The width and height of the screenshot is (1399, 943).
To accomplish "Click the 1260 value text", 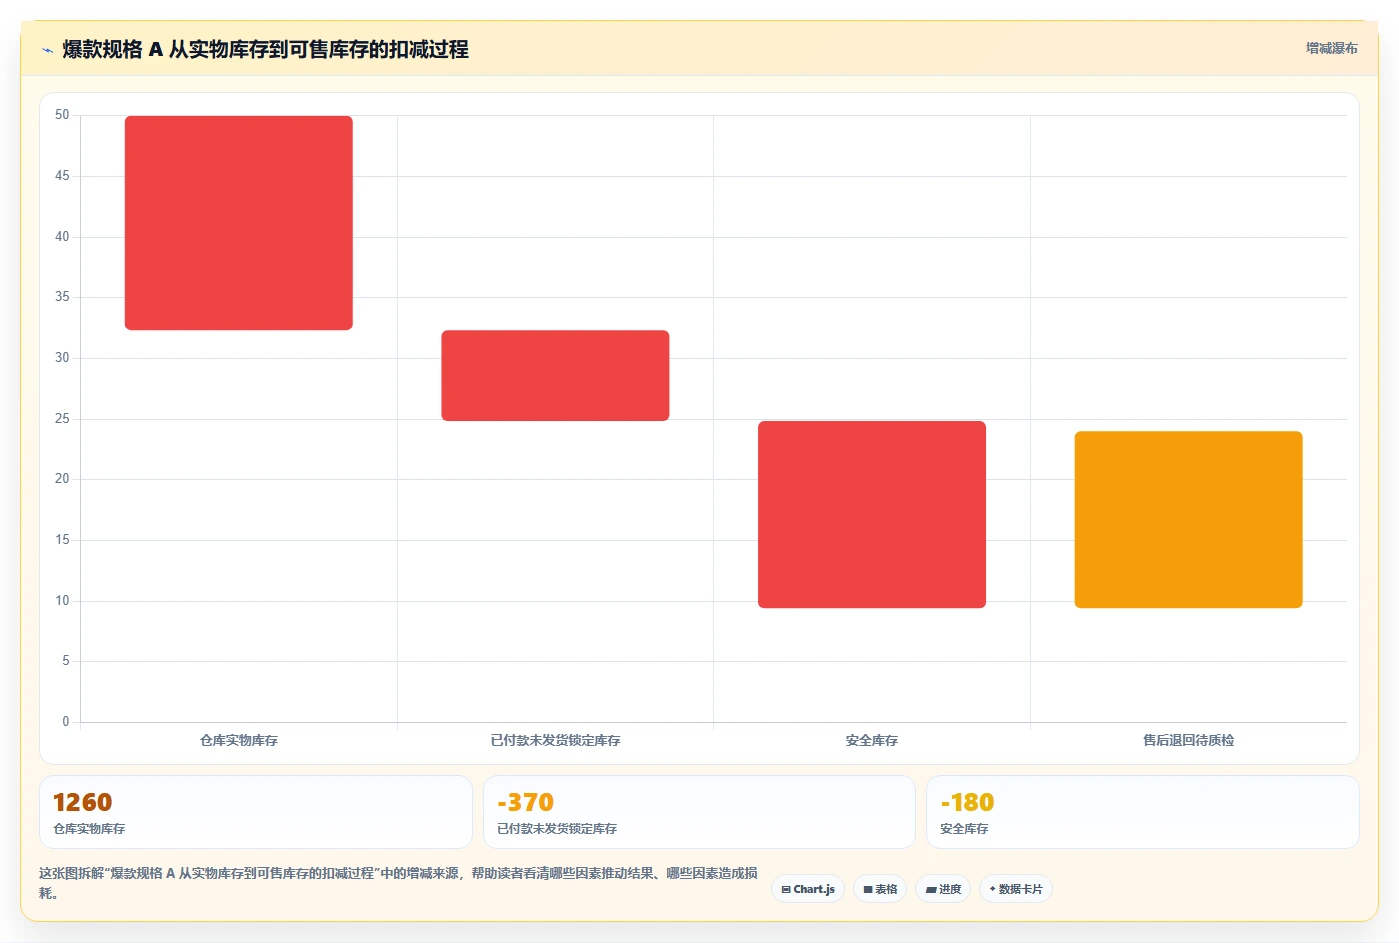I will (82, 802).
